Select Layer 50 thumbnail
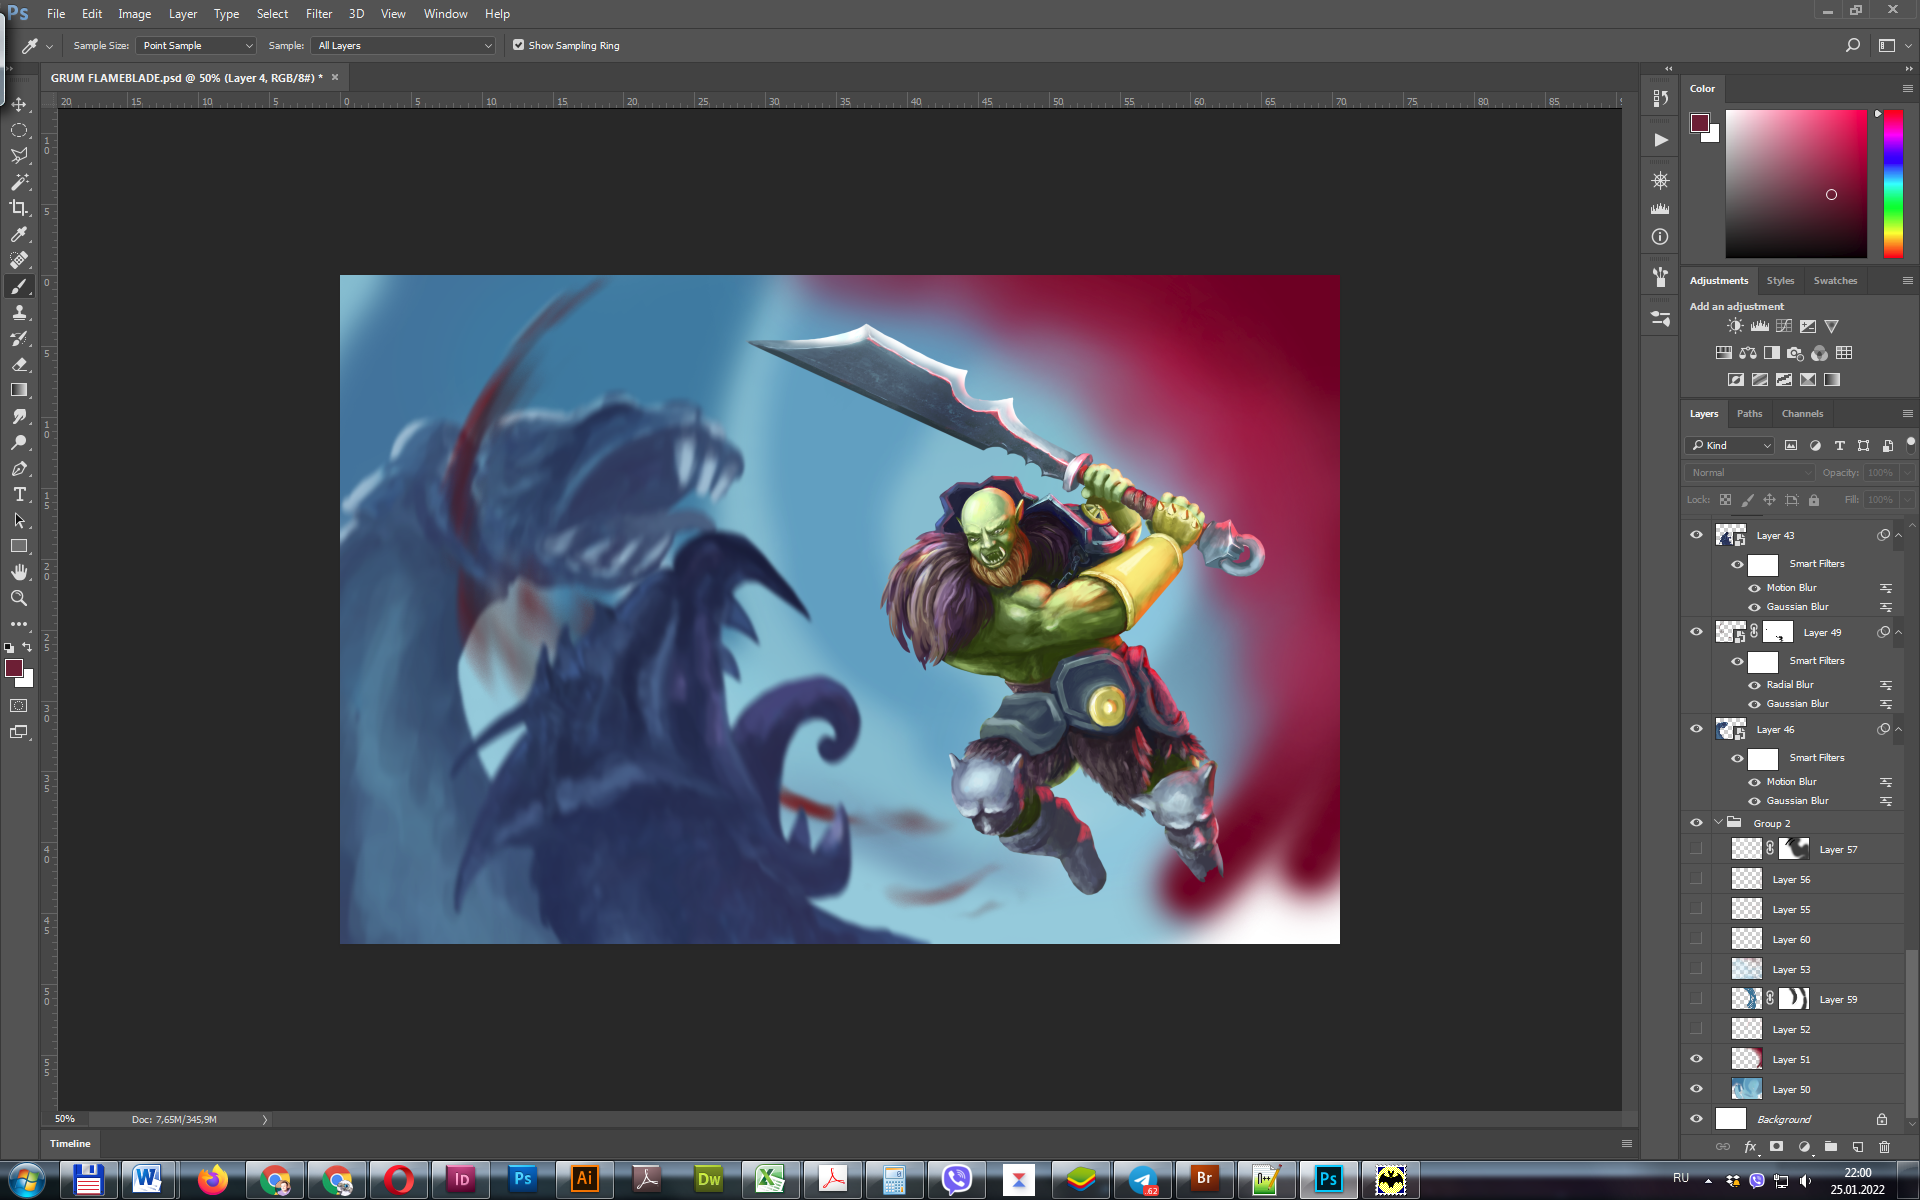 pyautogui.click(x=1746, y=1089)
